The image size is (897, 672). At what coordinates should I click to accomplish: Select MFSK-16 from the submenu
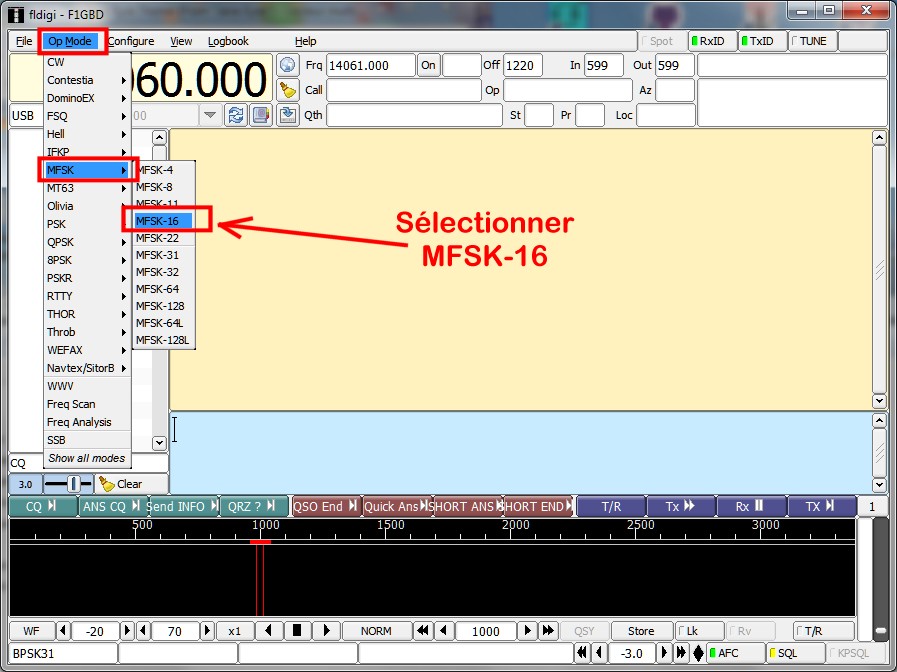164,221
